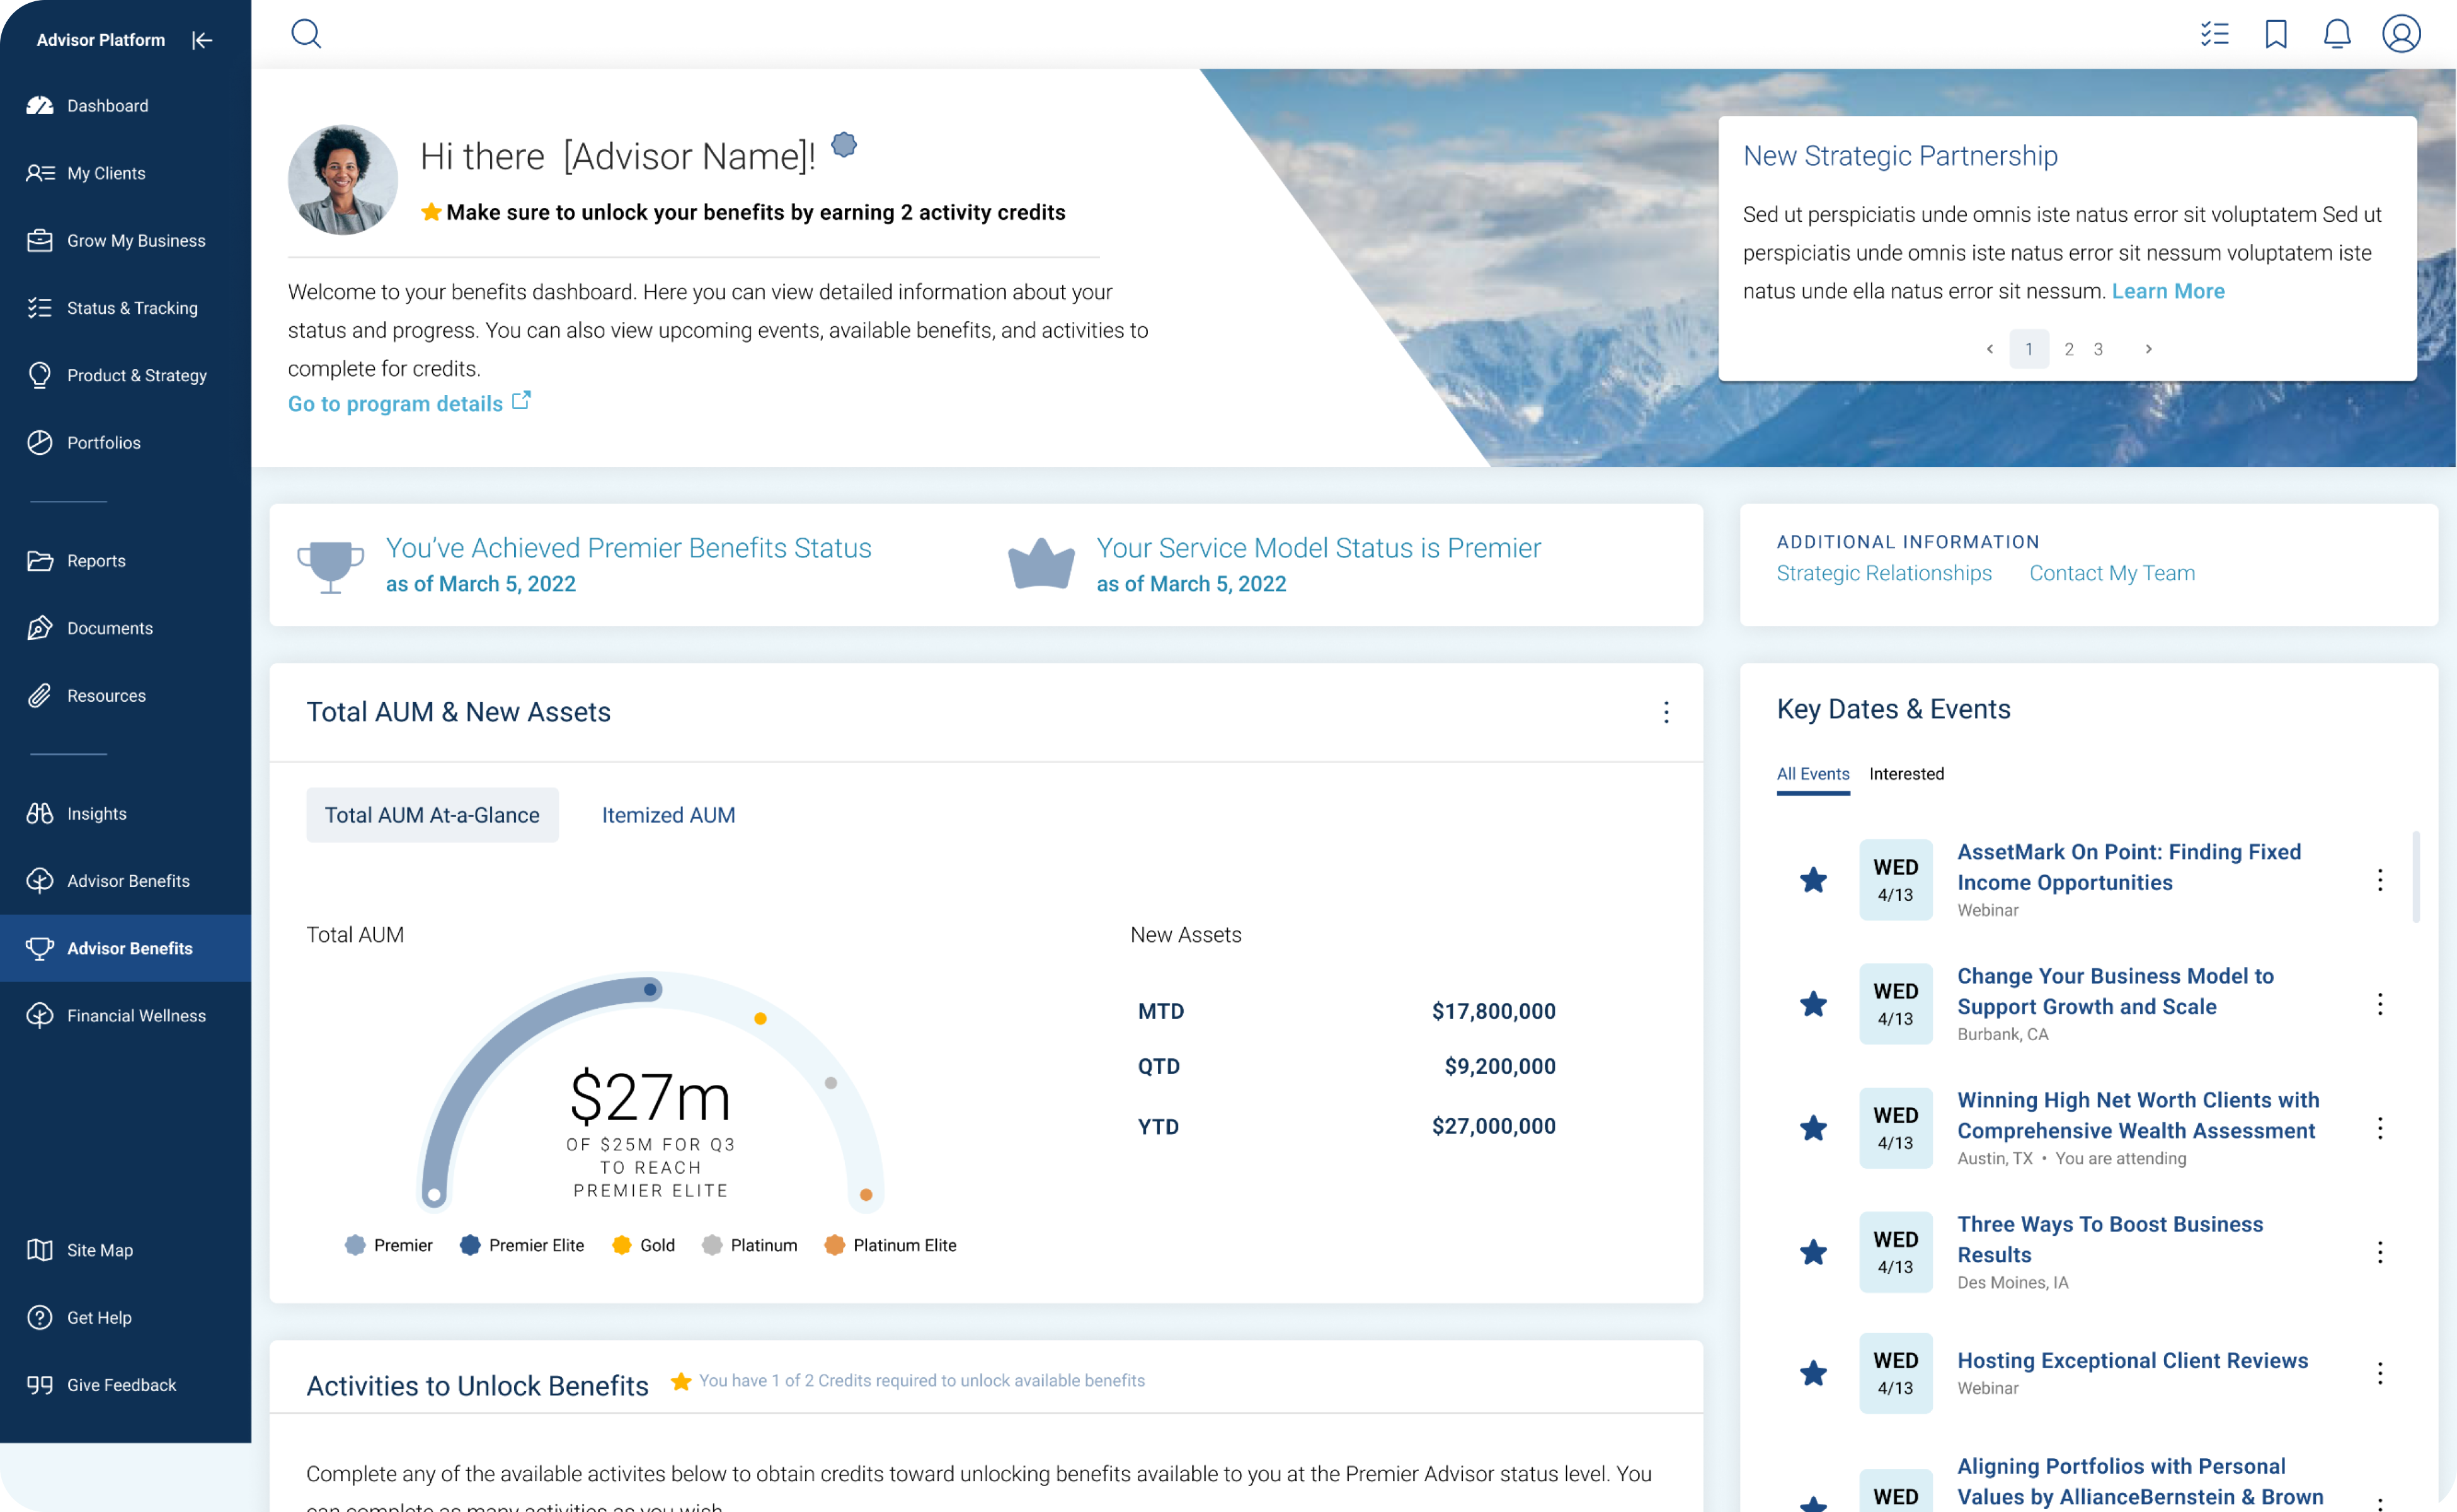Toggle star for Change Your Business Model event
Viewport: 2457px width, 1512px height.
click(x=1813, y=1004)
